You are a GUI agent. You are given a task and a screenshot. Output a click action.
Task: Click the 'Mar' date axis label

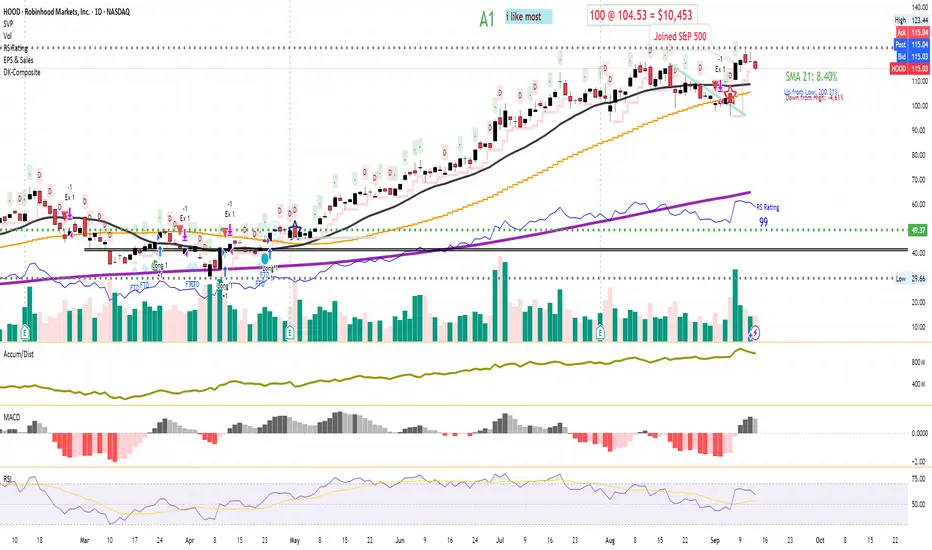tap(84, 540)
